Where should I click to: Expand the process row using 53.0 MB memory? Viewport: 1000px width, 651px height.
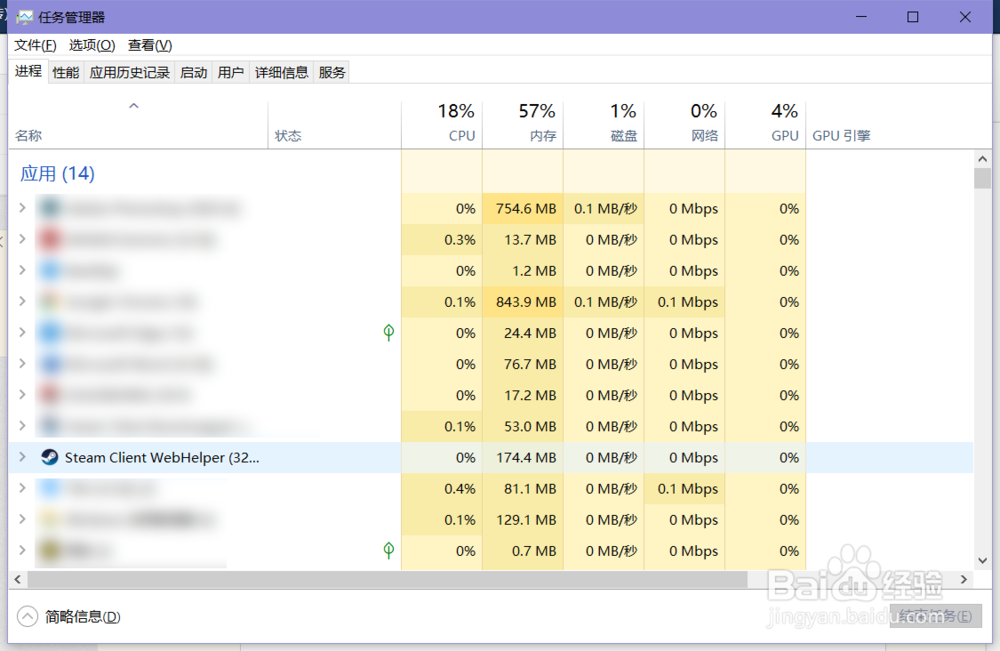[x=22, y=426]
